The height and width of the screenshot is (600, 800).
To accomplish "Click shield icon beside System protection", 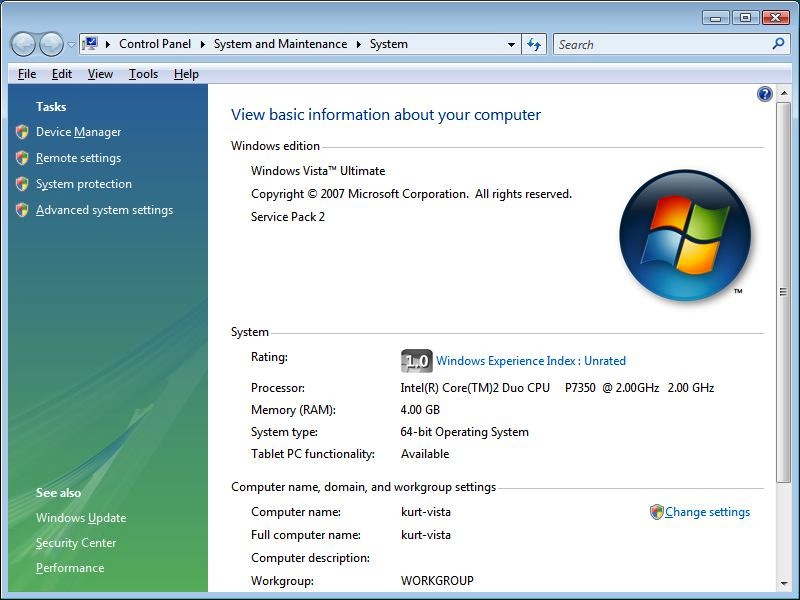I will pos(22,184).
